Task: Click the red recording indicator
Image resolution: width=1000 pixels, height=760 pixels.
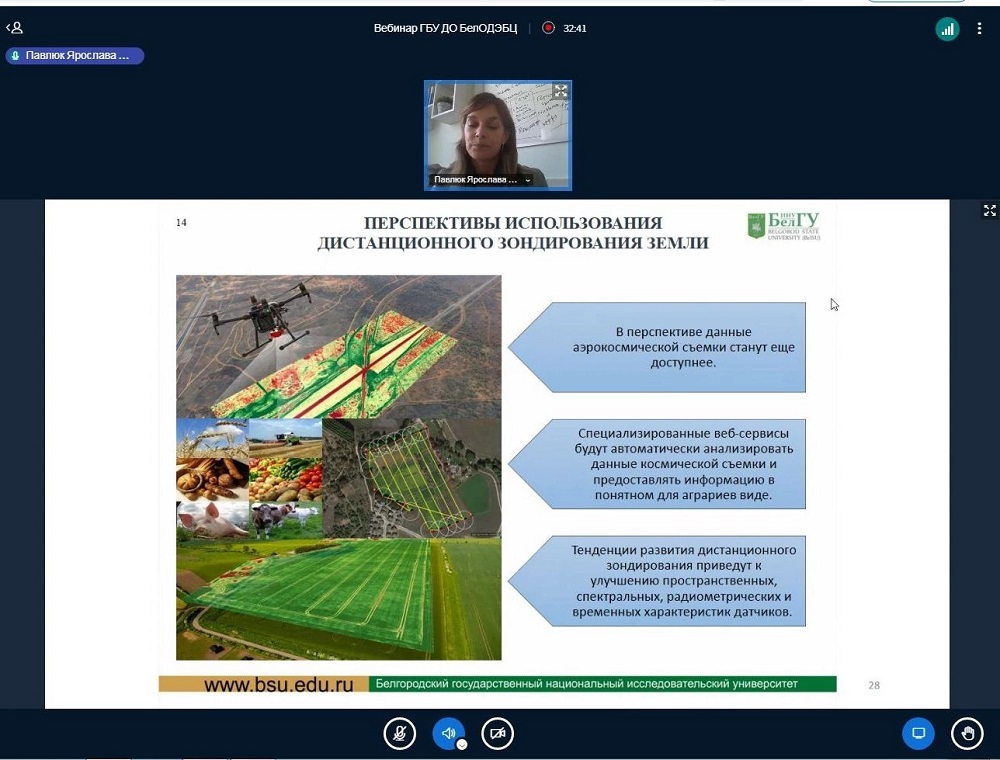Action: [548, 28]
